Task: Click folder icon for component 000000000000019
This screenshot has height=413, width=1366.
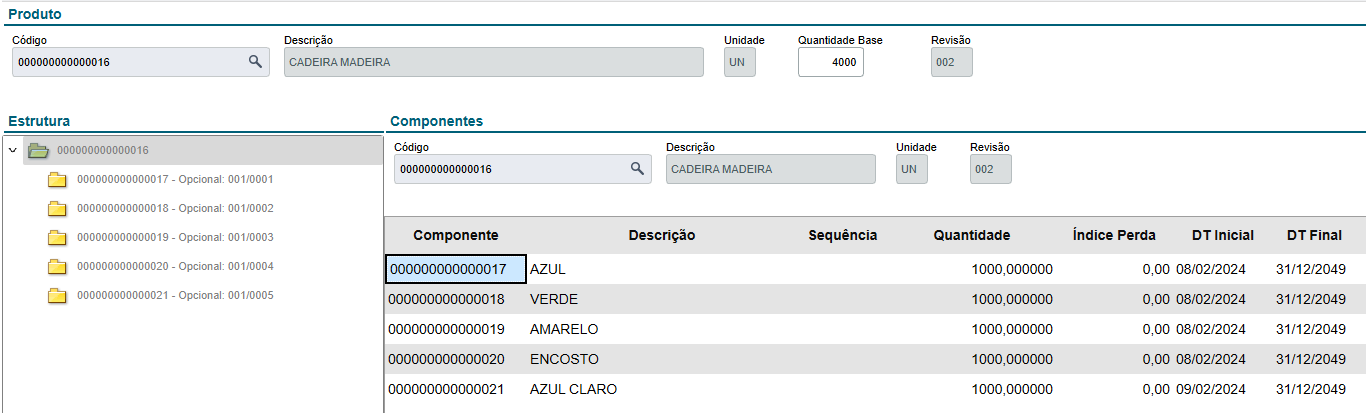Action: [57, 238]
